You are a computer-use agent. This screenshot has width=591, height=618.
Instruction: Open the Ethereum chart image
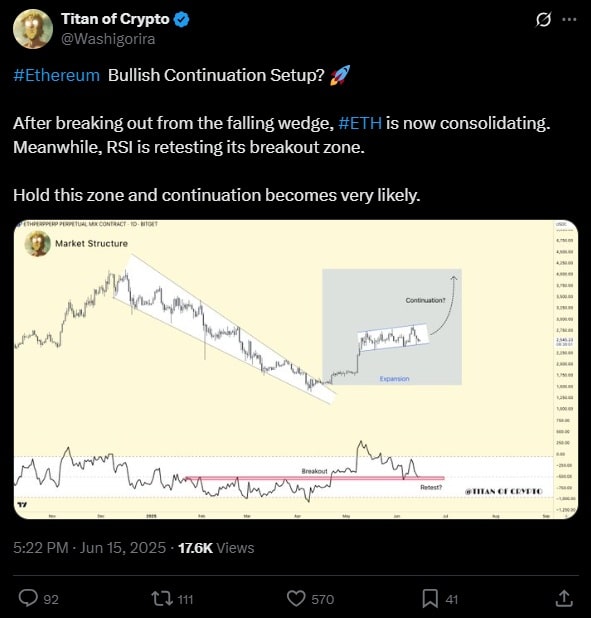pyautogui.click(x=296, y=369)
